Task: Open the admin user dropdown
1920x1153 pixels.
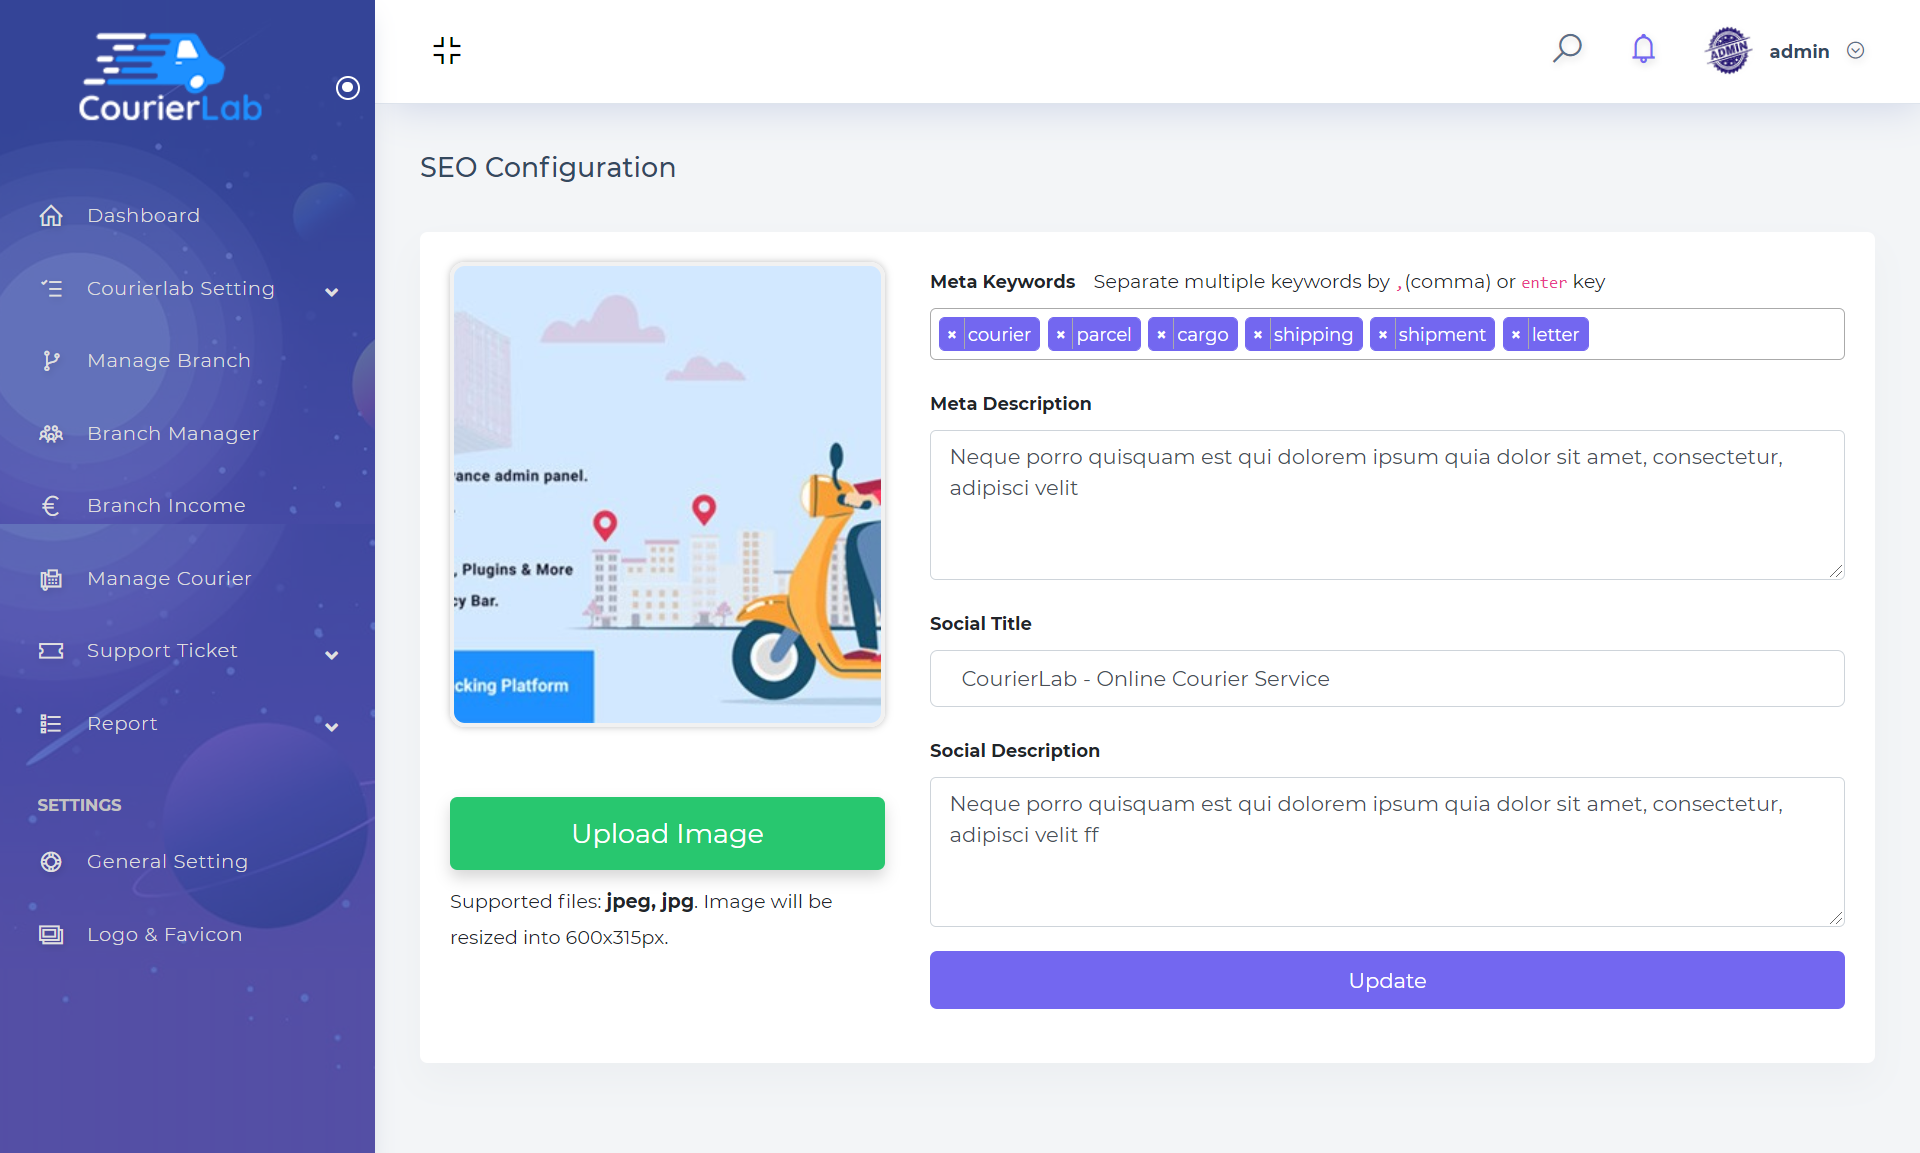Action: click(x=1855, y=51)
